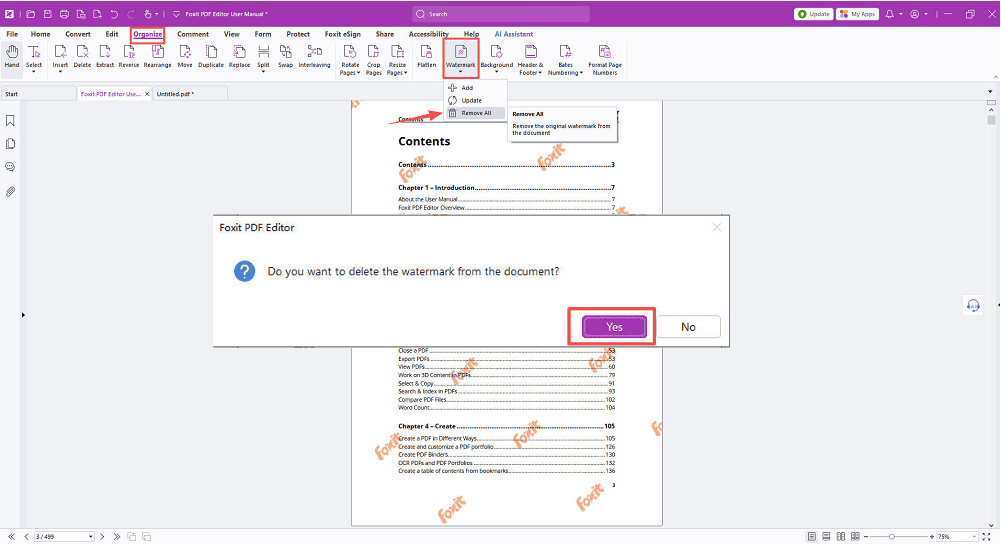
Task: Switch to facing pages view mode
Action: tap(841, 537)
